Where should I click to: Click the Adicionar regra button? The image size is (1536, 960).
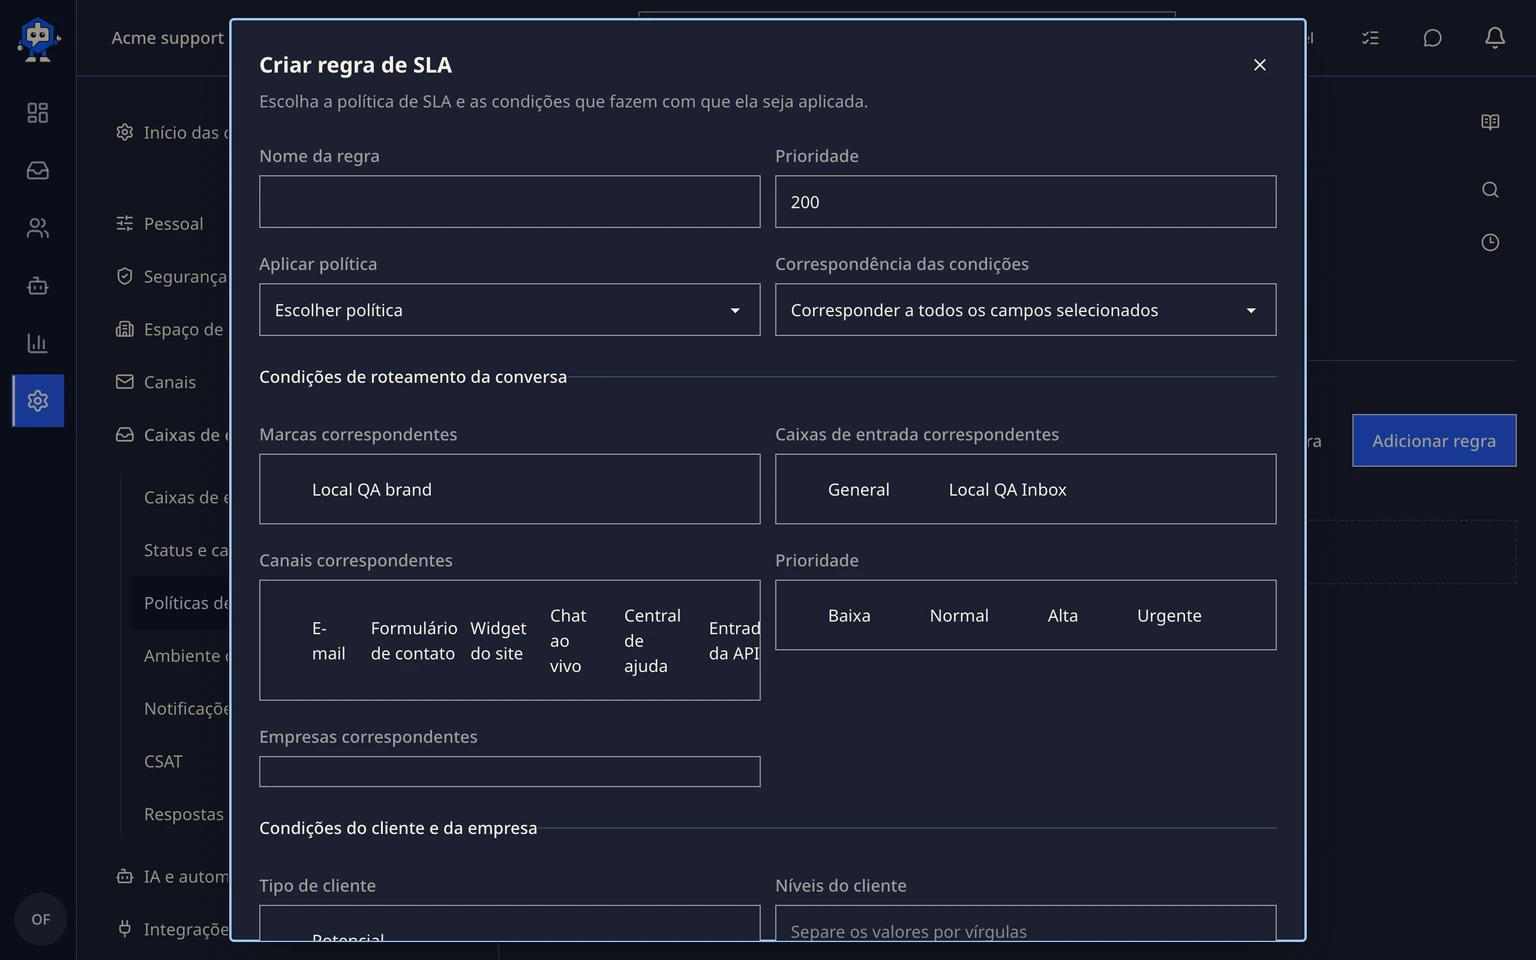pyautogui.click(x=1434, y=441)
